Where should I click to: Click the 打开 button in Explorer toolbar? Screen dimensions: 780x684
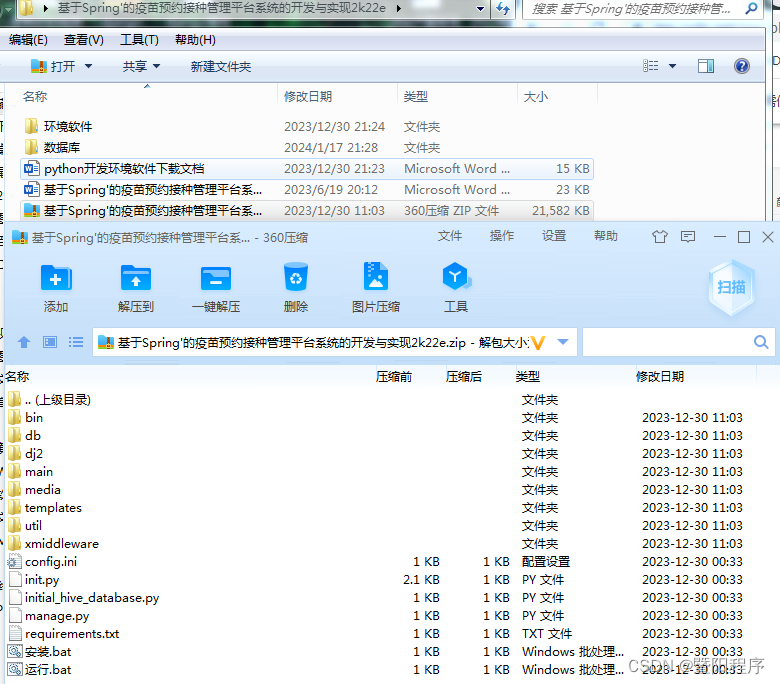click(53, 66)
